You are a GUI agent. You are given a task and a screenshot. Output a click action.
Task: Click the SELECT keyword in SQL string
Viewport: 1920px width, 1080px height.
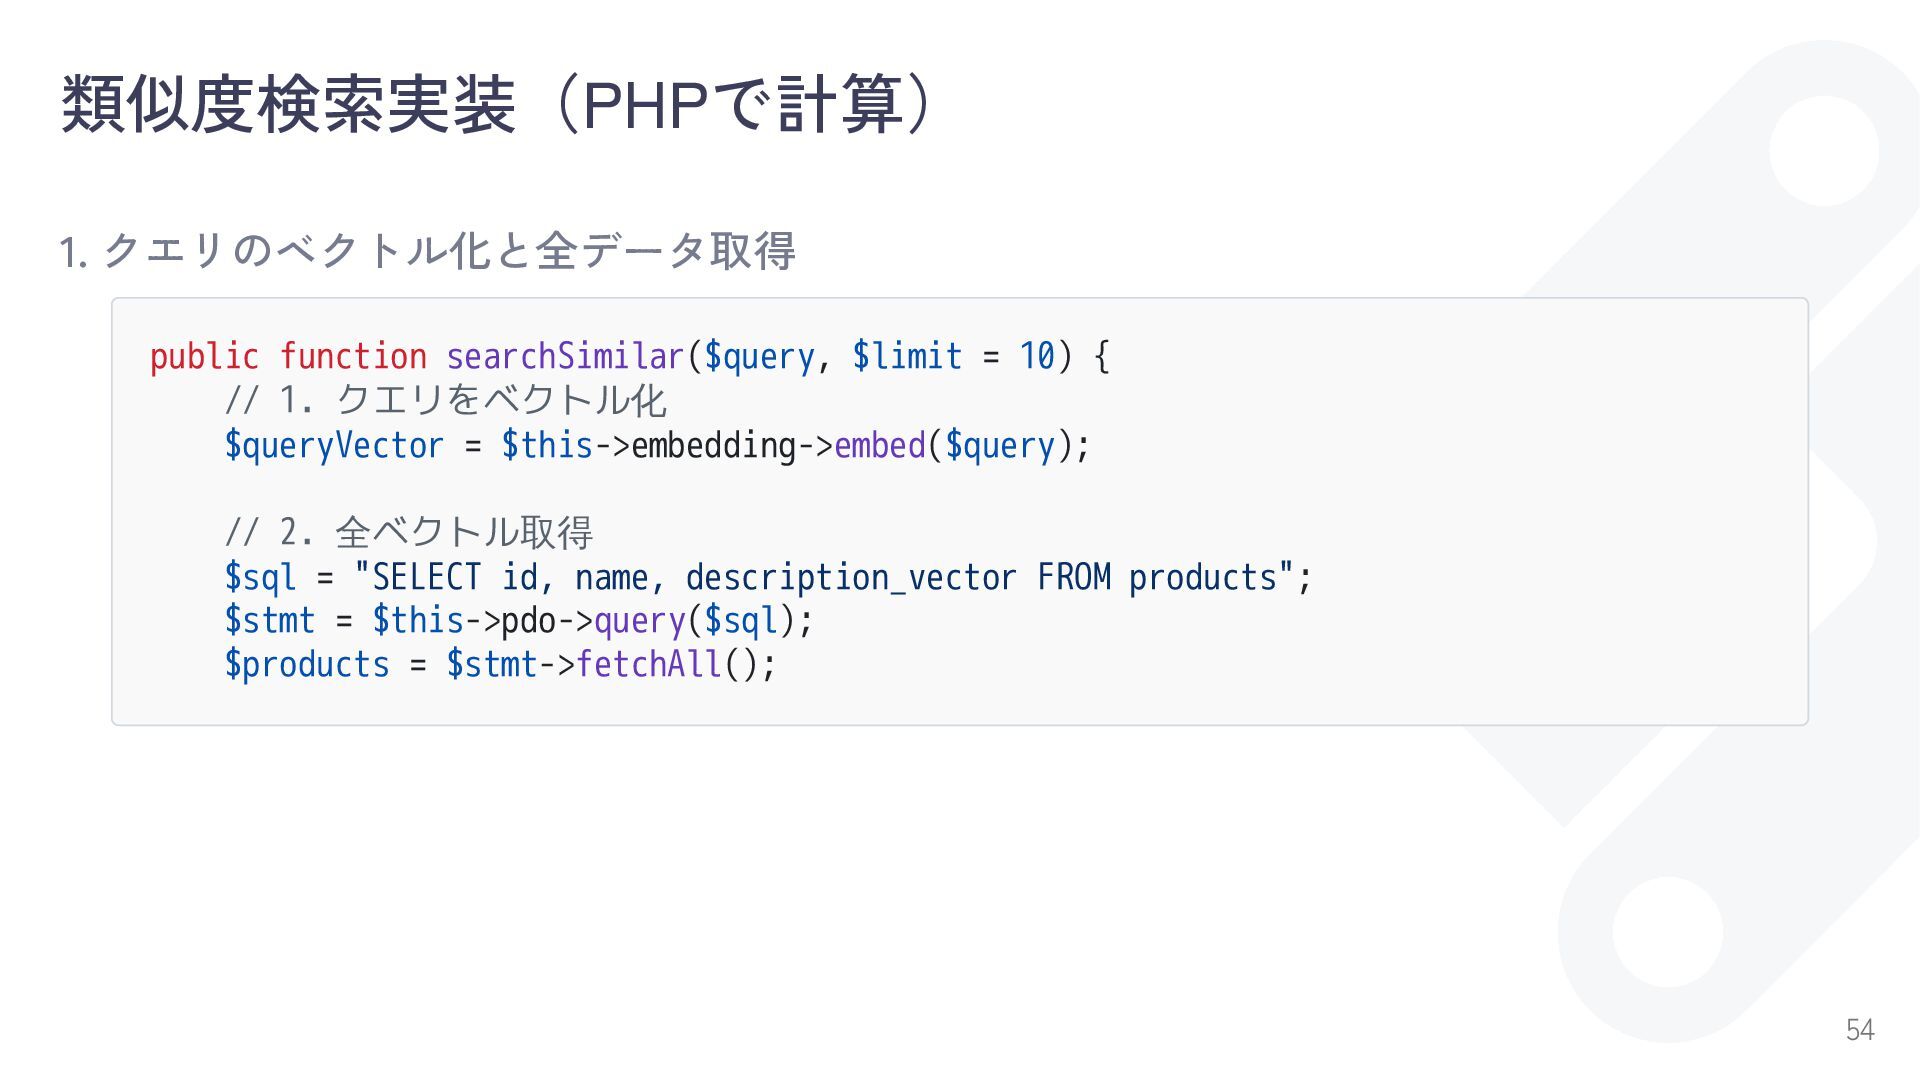426,577
